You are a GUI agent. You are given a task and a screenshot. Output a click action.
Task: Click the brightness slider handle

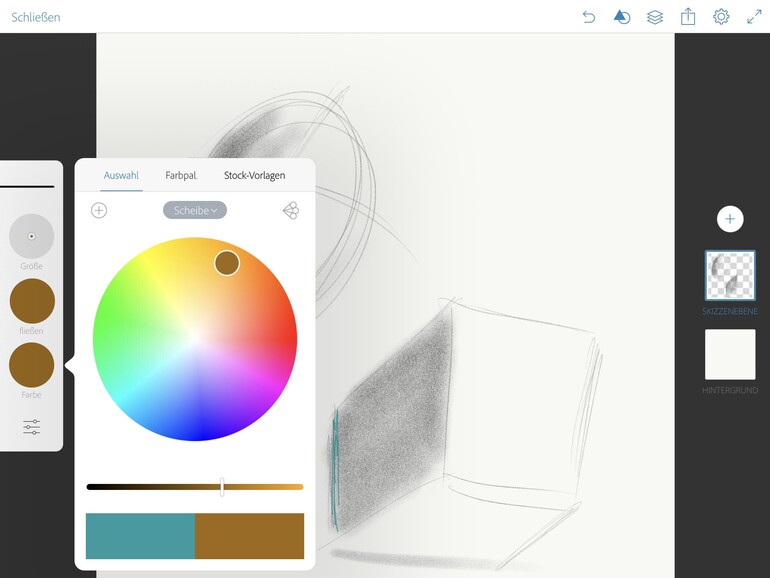[x=222, y=487]
